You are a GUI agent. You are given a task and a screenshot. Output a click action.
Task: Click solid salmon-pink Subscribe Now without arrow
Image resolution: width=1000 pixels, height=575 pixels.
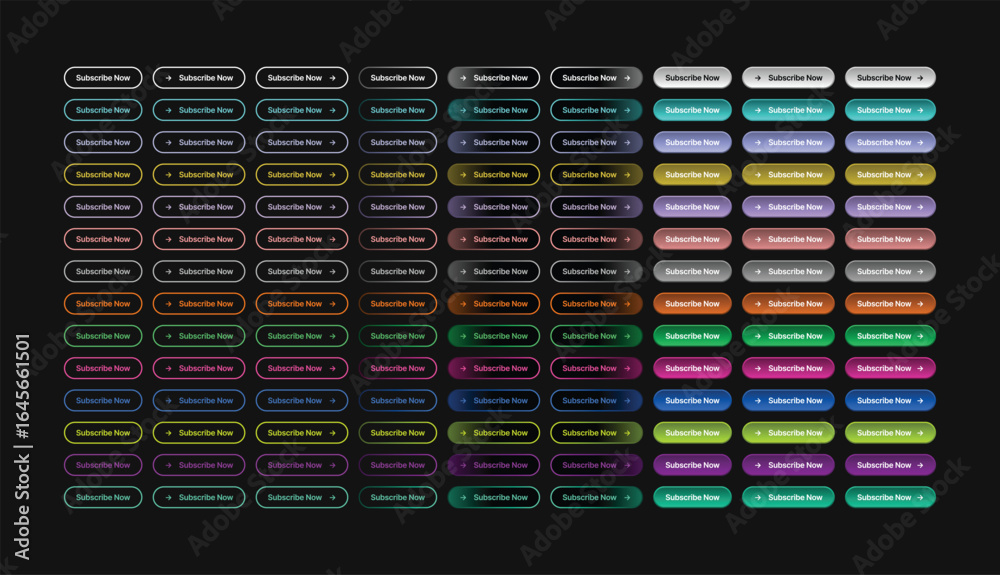[x=692, y=239]
